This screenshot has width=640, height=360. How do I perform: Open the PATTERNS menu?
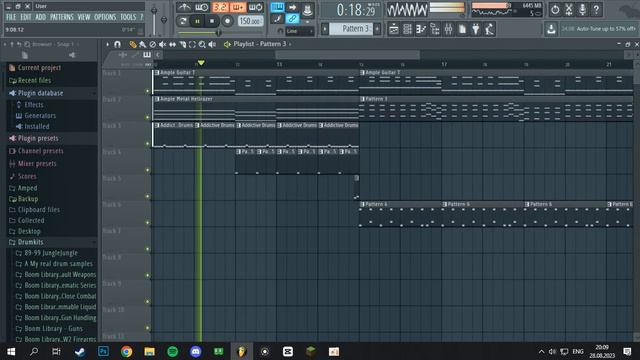62,17
